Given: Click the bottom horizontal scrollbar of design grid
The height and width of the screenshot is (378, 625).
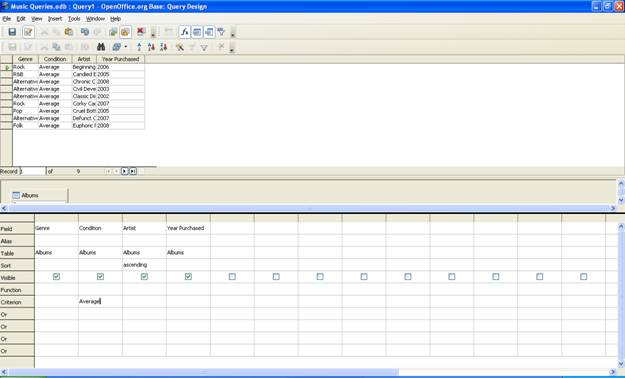Looking at the screenshot, I should (x=310, y=372).
